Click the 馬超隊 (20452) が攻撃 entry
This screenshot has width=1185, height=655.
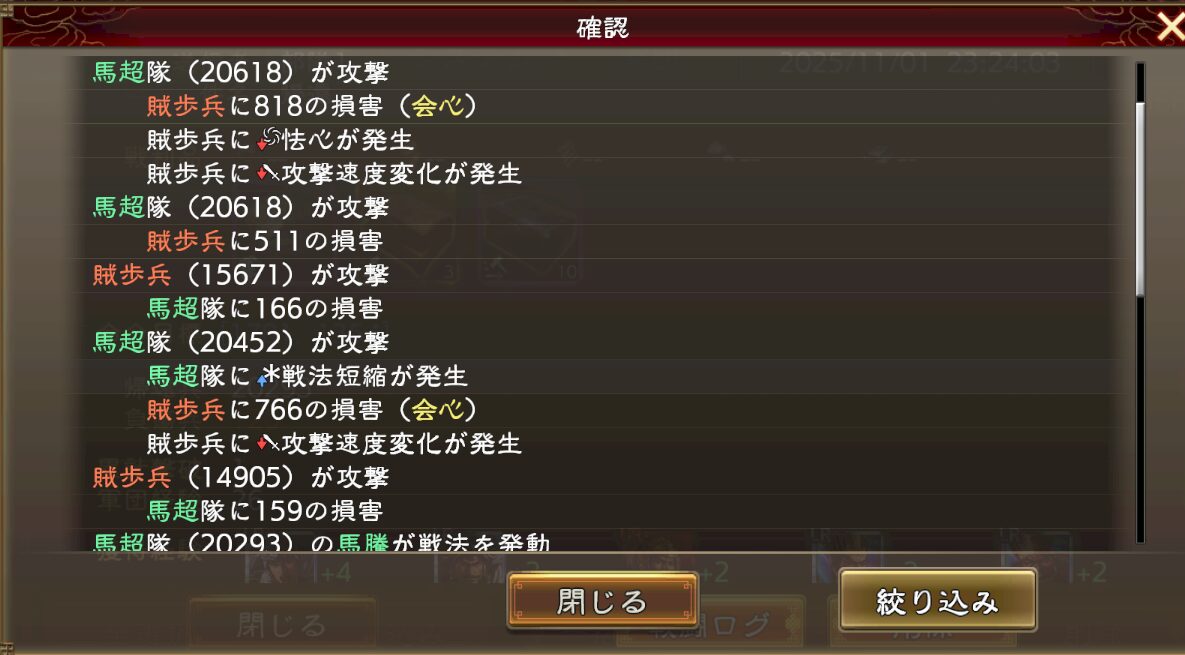241,342
